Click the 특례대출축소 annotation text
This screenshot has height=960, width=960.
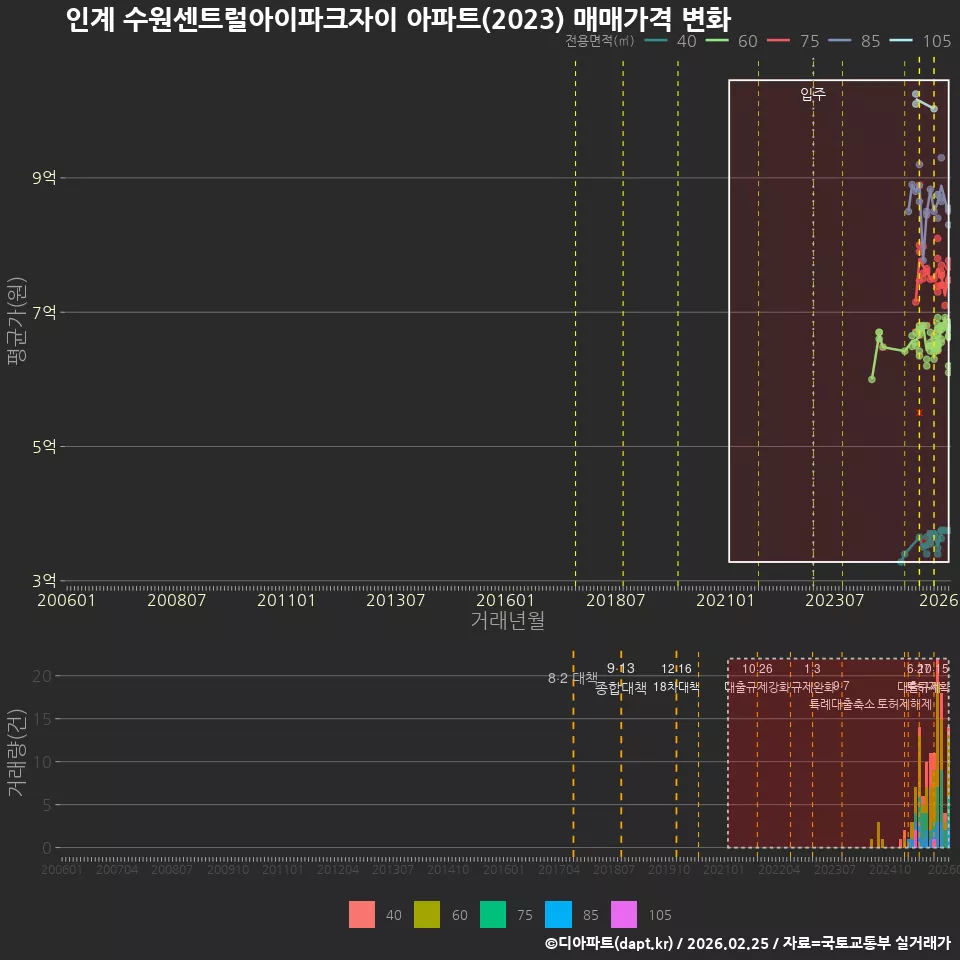[842, 704]
